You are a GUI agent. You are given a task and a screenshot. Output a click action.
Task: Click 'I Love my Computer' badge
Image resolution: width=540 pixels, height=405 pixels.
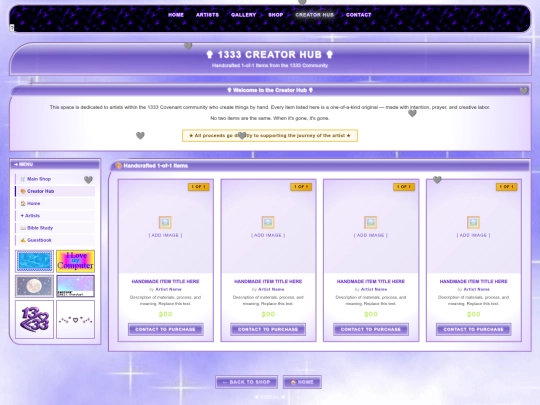click(75, 261)
